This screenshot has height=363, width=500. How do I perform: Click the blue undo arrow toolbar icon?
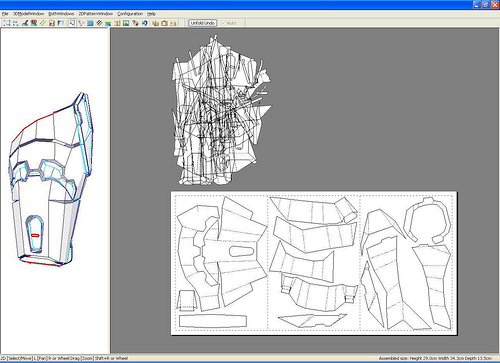click(144, 23)
